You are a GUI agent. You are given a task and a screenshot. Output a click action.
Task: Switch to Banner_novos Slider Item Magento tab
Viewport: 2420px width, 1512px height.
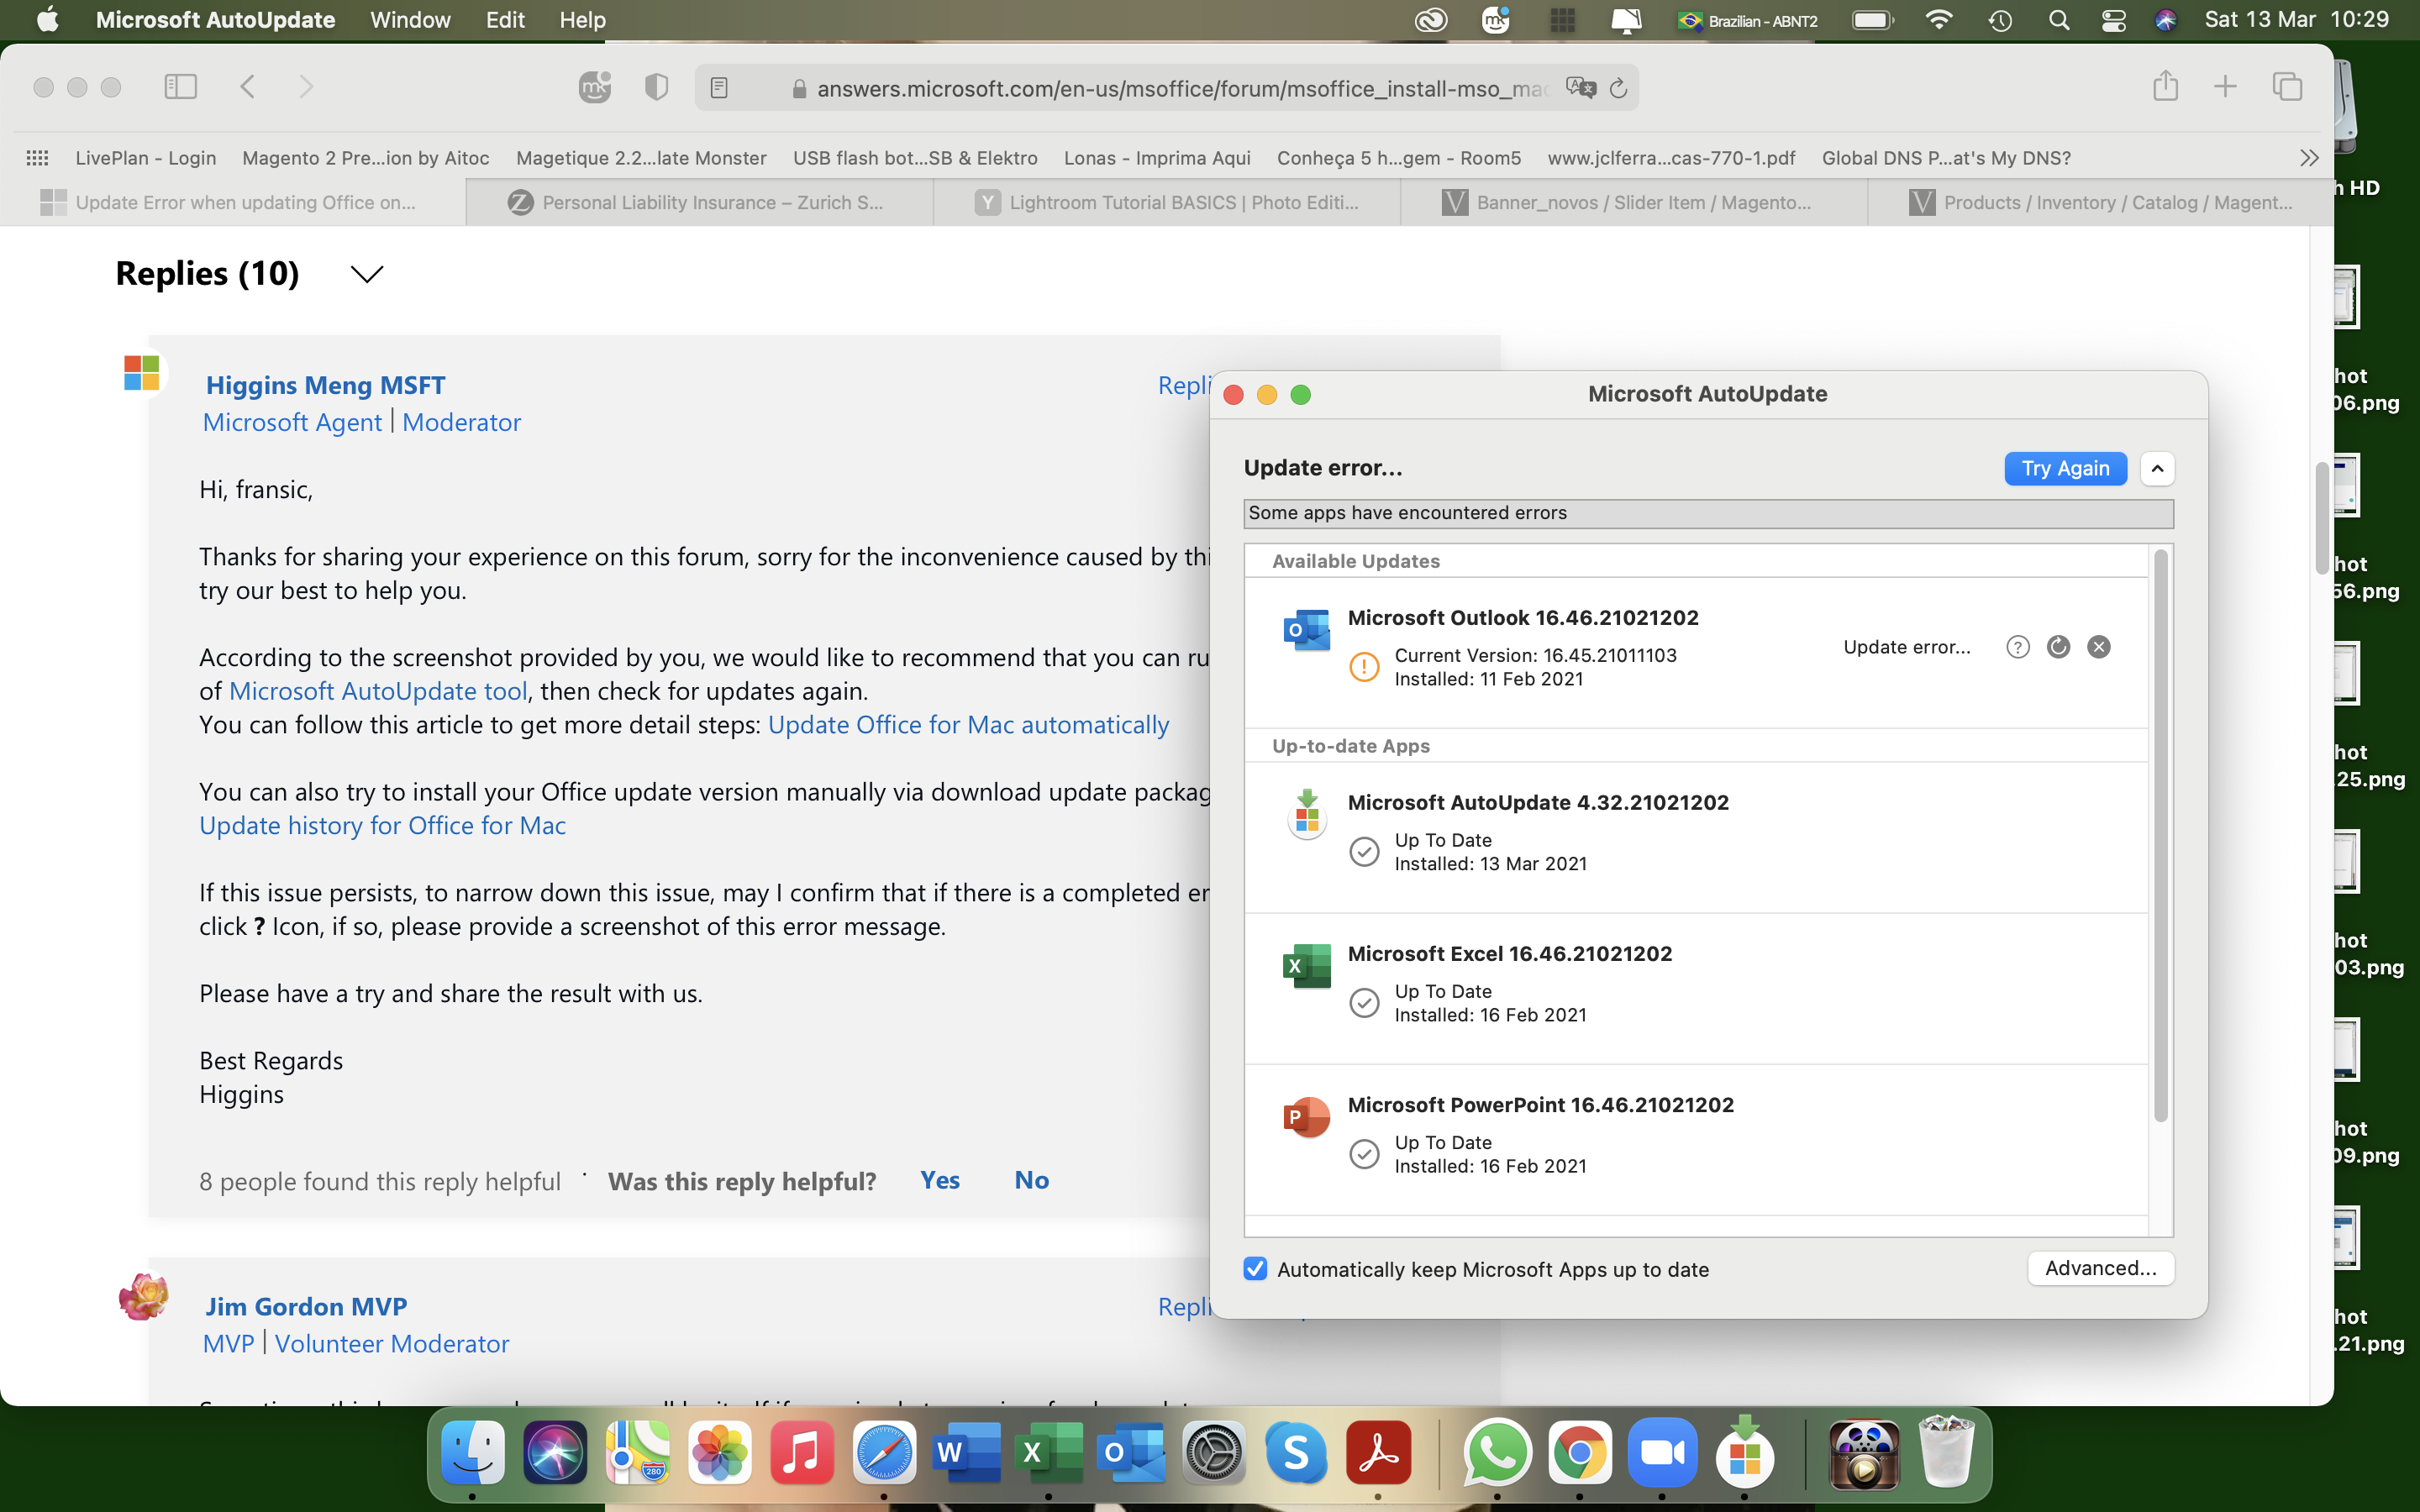point(1634,203)
